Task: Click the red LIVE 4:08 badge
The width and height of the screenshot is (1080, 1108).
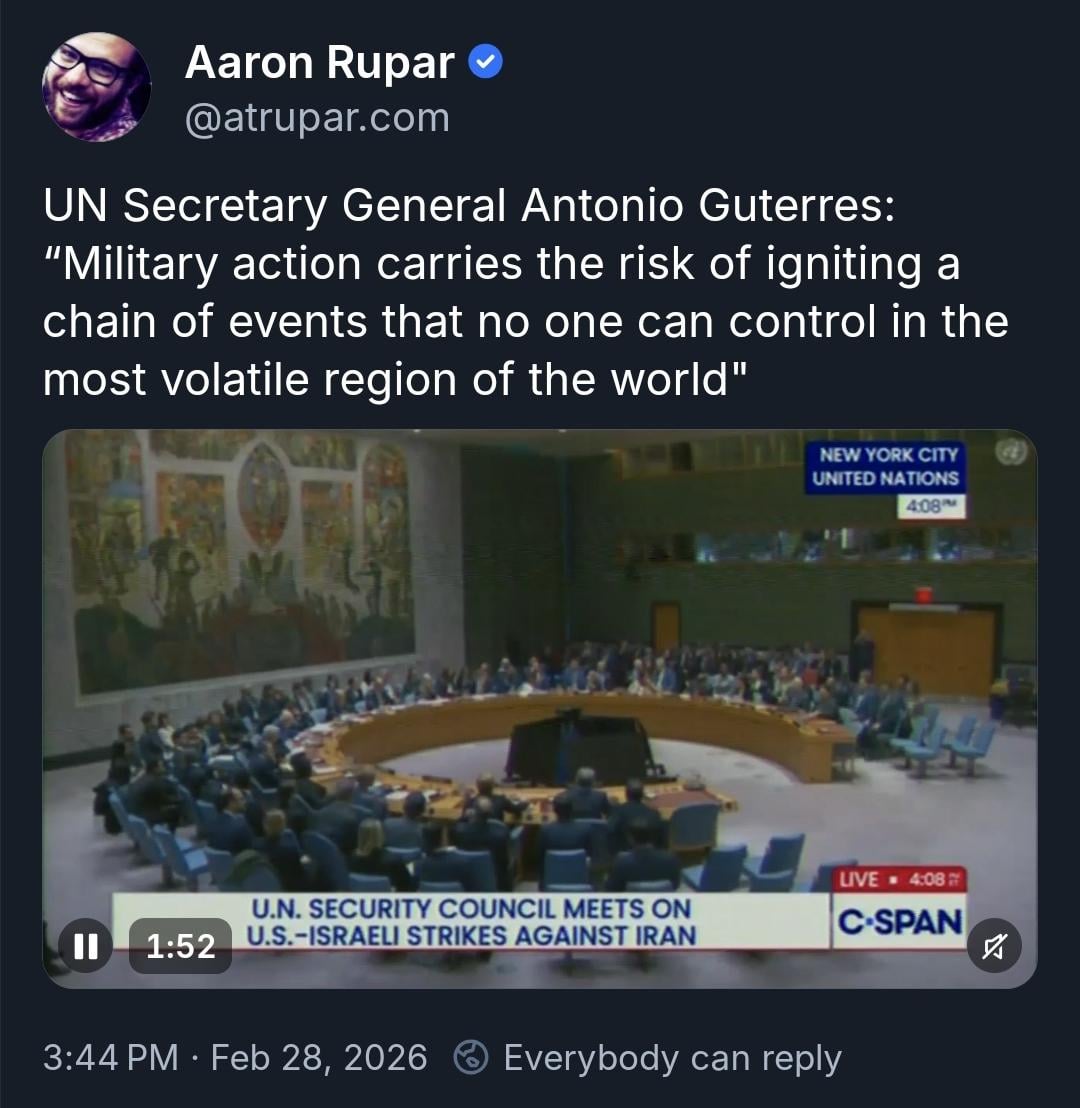Action: pos(900,880)
